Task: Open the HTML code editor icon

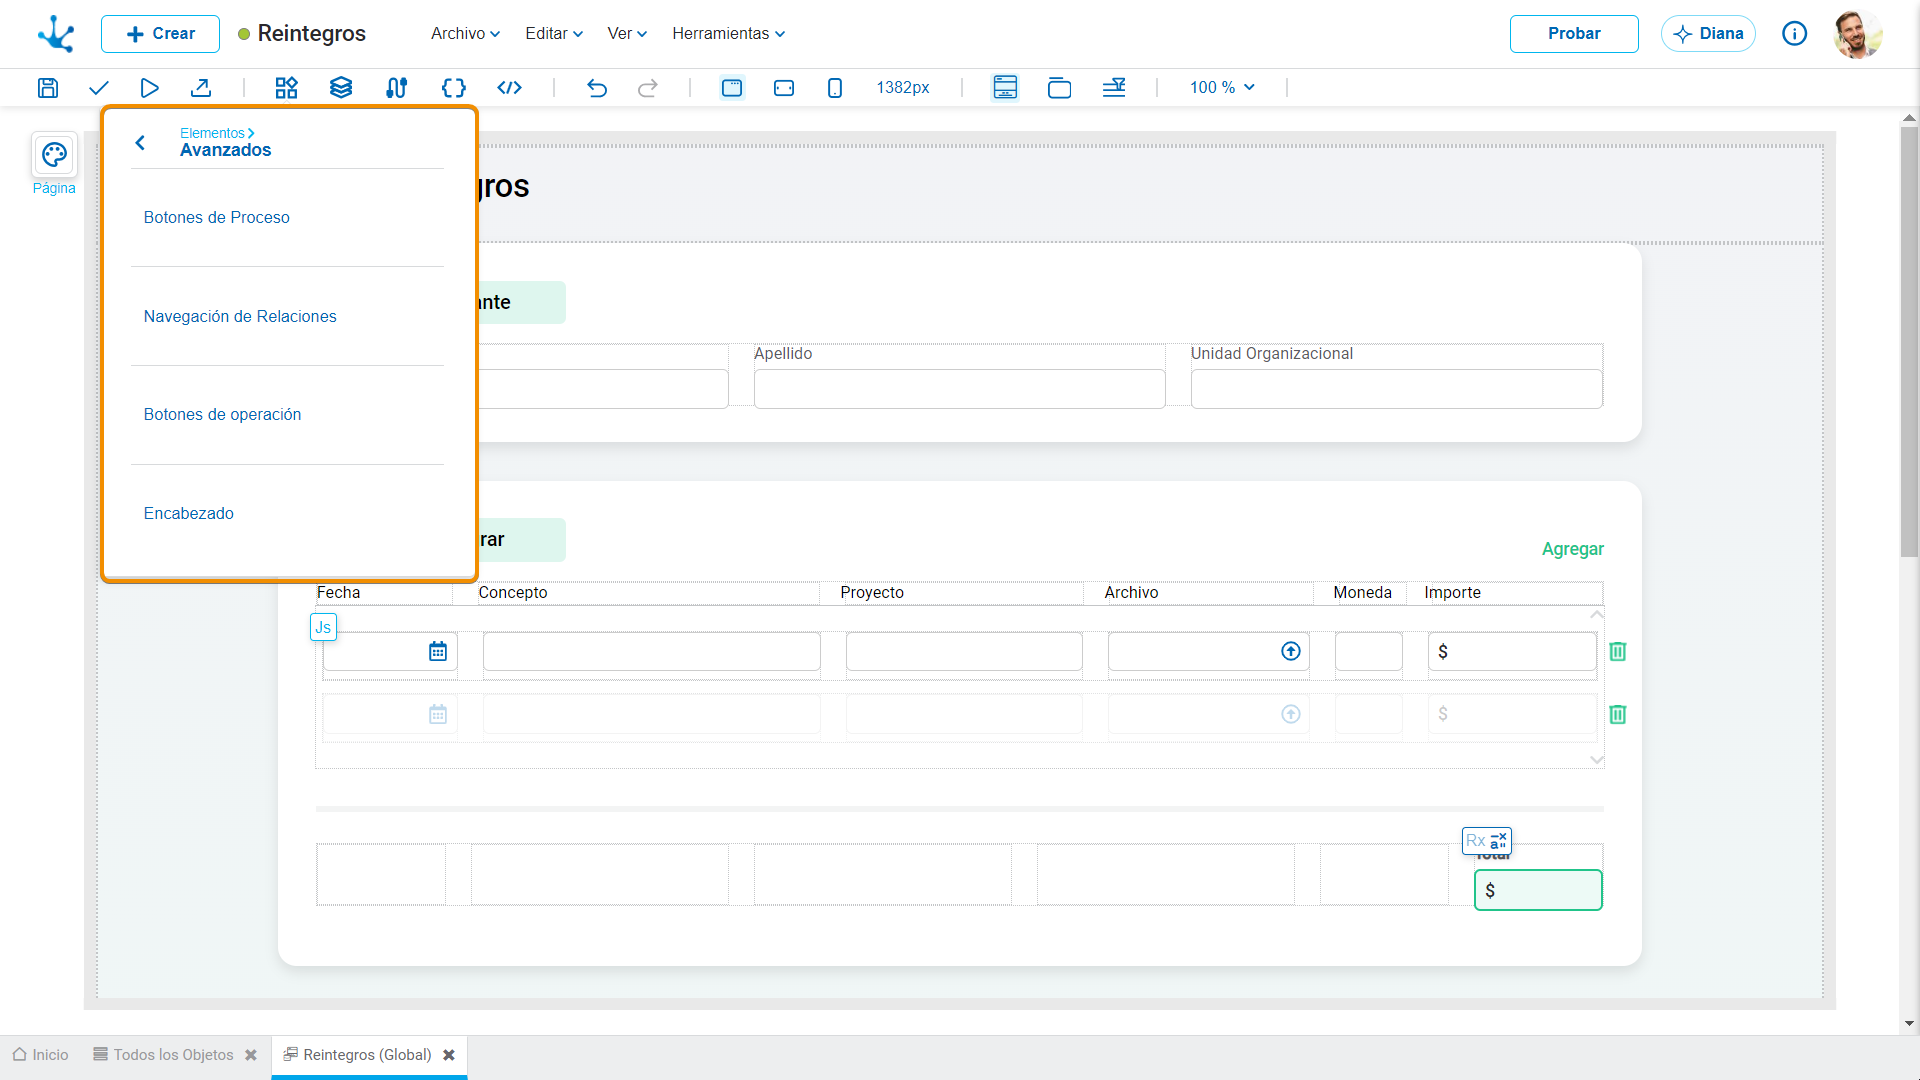Action: coord(510,88)
